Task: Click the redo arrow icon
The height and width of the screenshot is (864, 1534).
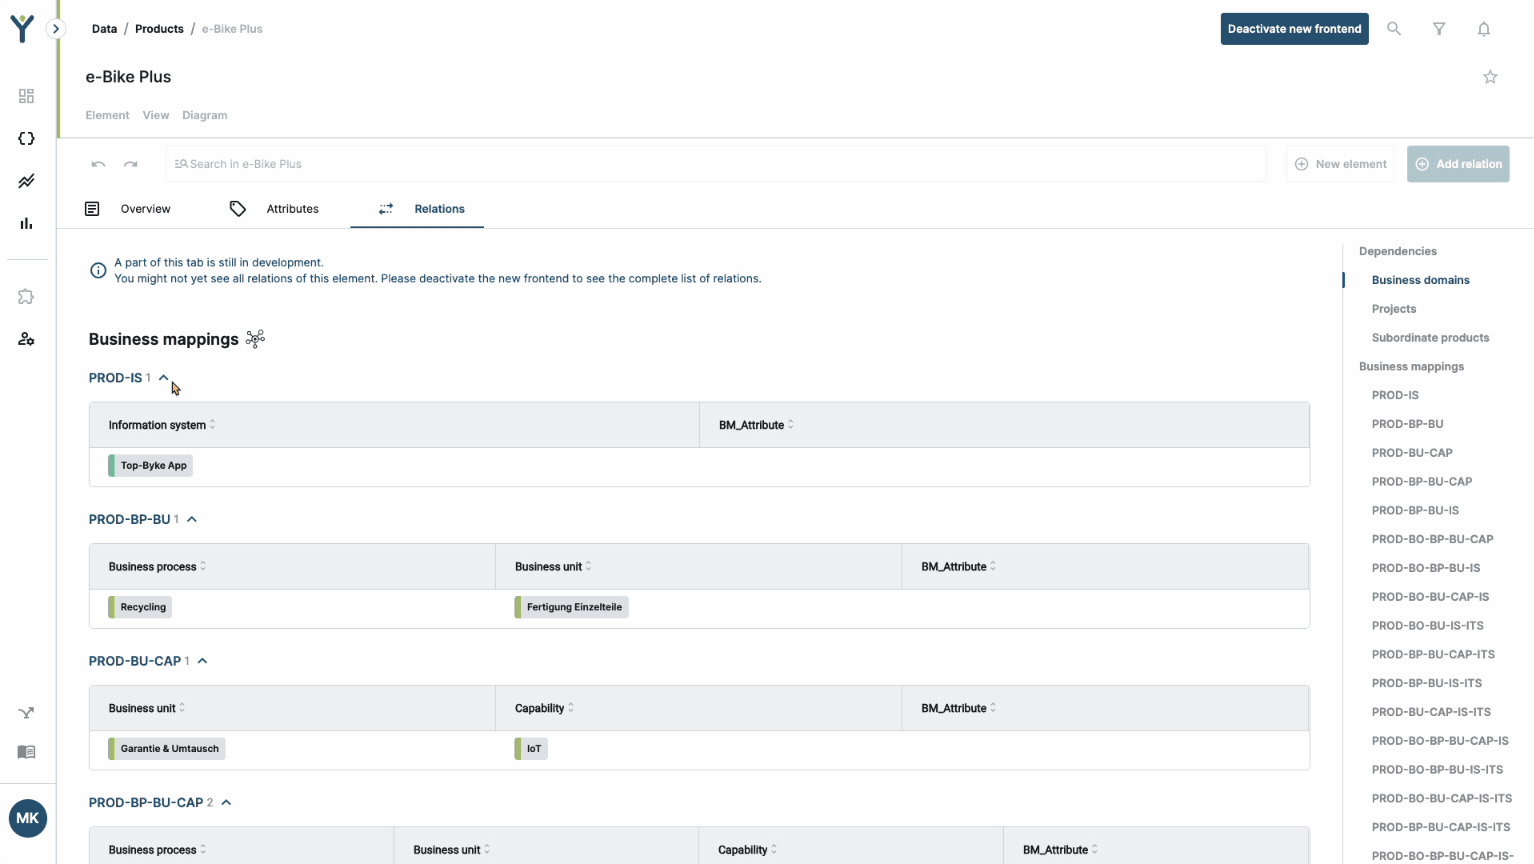Action: (x=131, y=164)
